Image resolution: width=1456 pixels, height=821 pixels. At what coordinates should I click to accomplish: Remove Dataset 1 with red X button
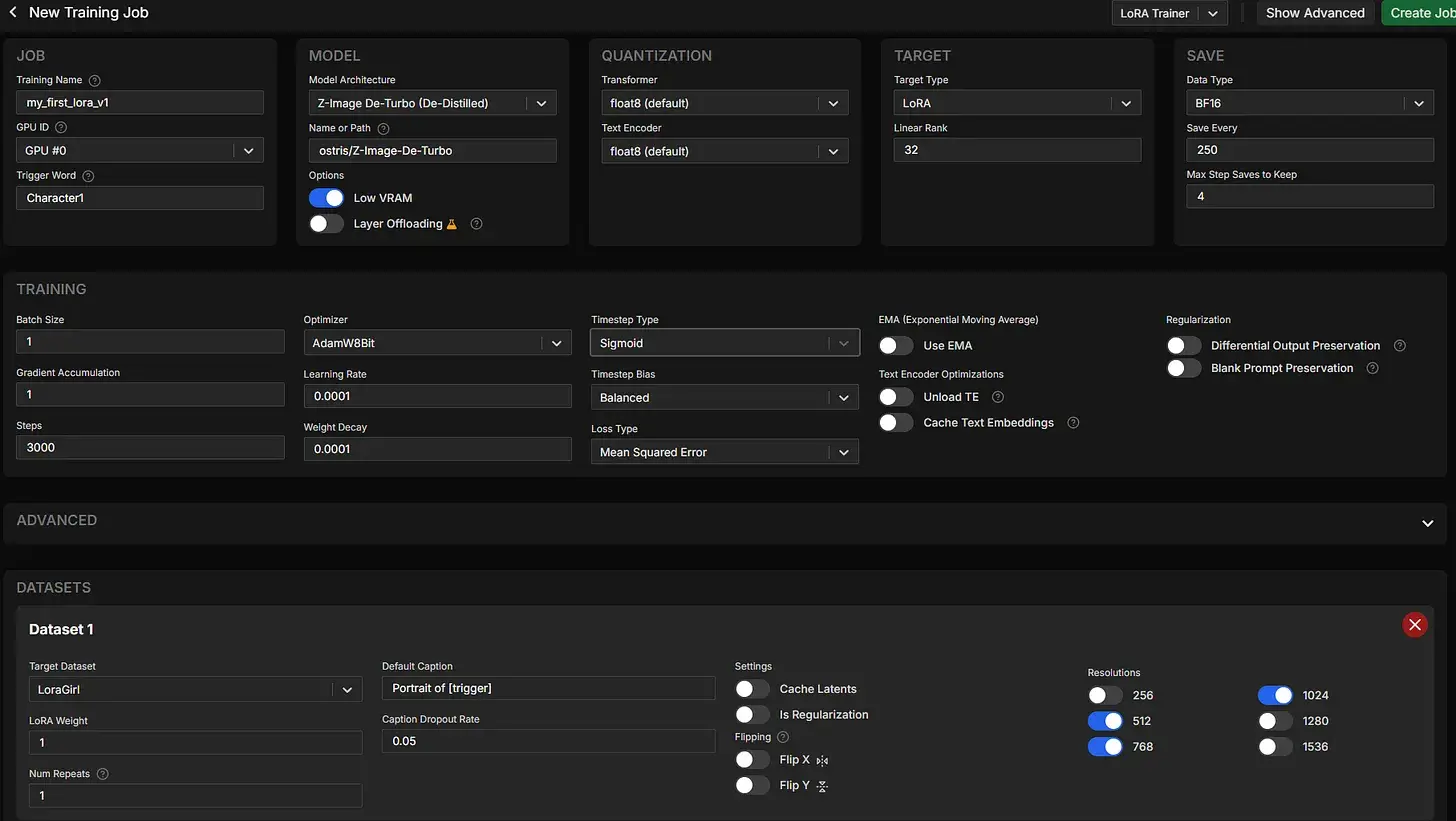tap(1414, 625)
